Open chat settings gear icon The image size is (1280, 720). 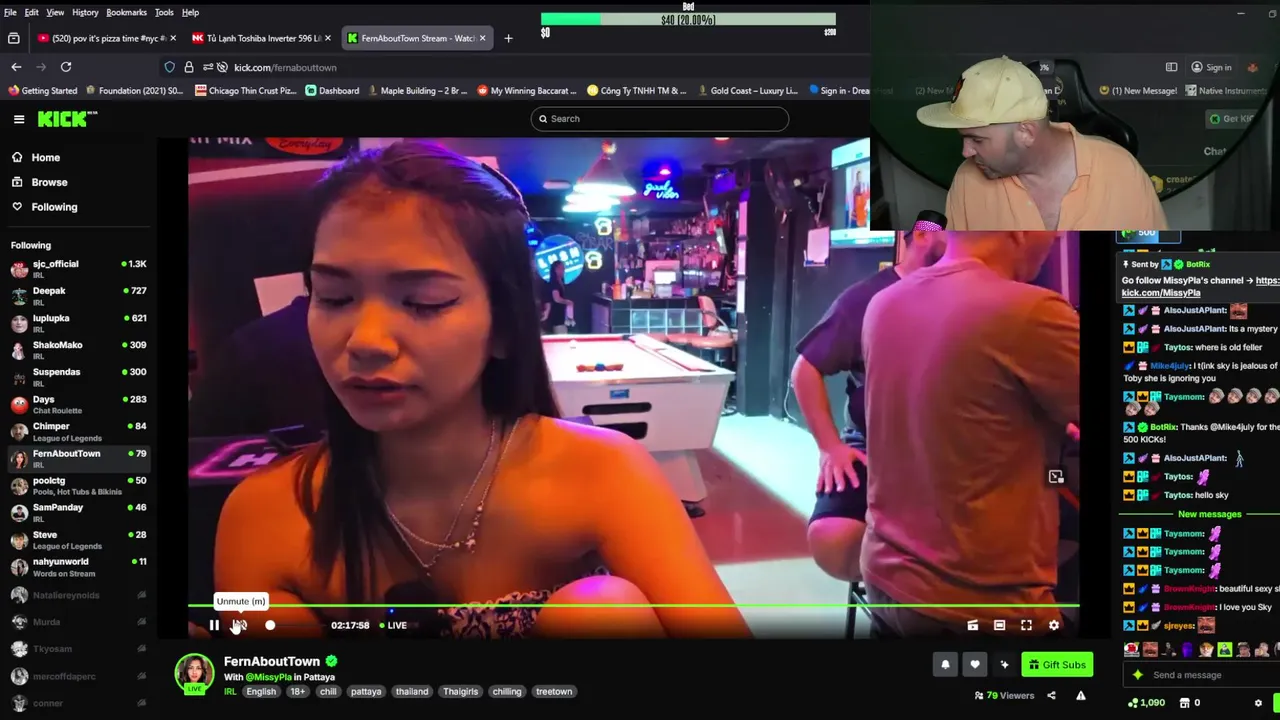click(x=1258, y=703)
